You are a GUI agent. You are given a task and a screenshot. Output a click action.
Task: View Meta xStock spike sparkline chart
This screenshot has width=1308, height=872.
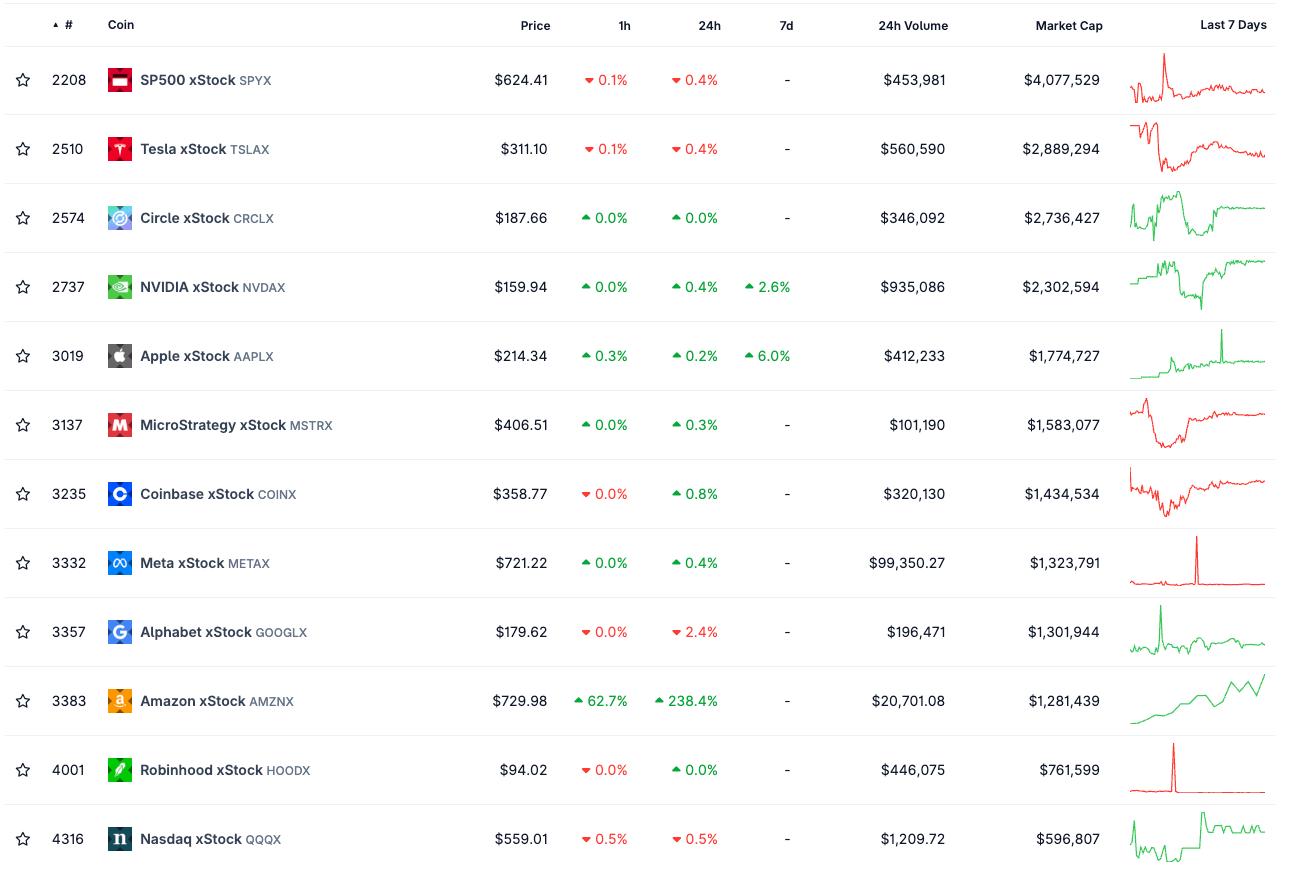pyautogui.click(x=1197, y=561)
